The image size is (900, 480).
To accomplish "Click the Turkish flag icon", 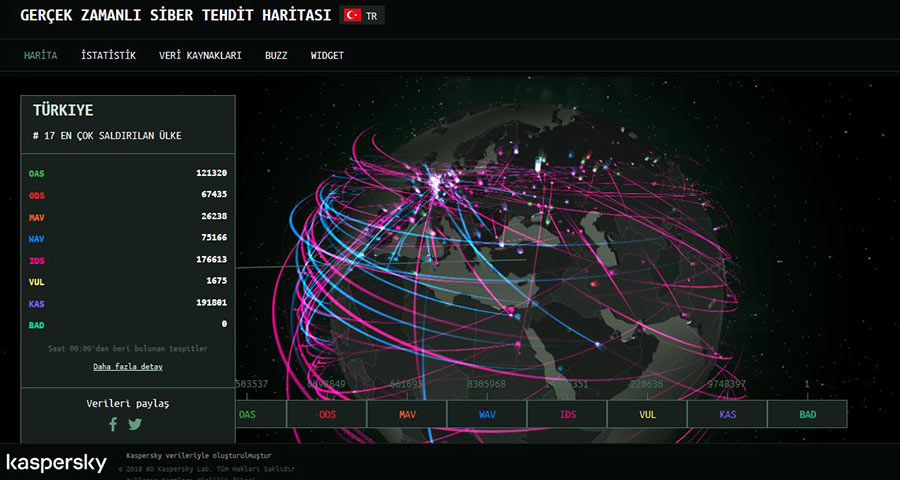I will click(x=352, y=16).
